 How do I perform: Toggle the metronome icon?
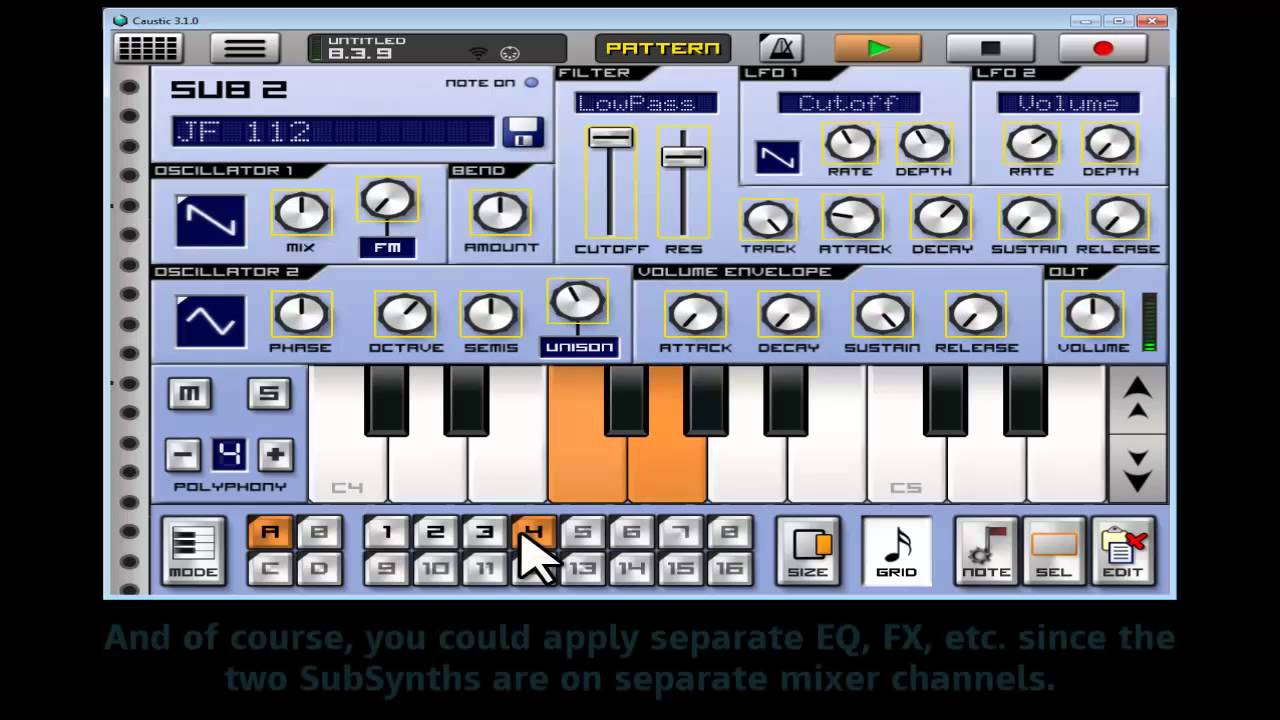[780, 48]
